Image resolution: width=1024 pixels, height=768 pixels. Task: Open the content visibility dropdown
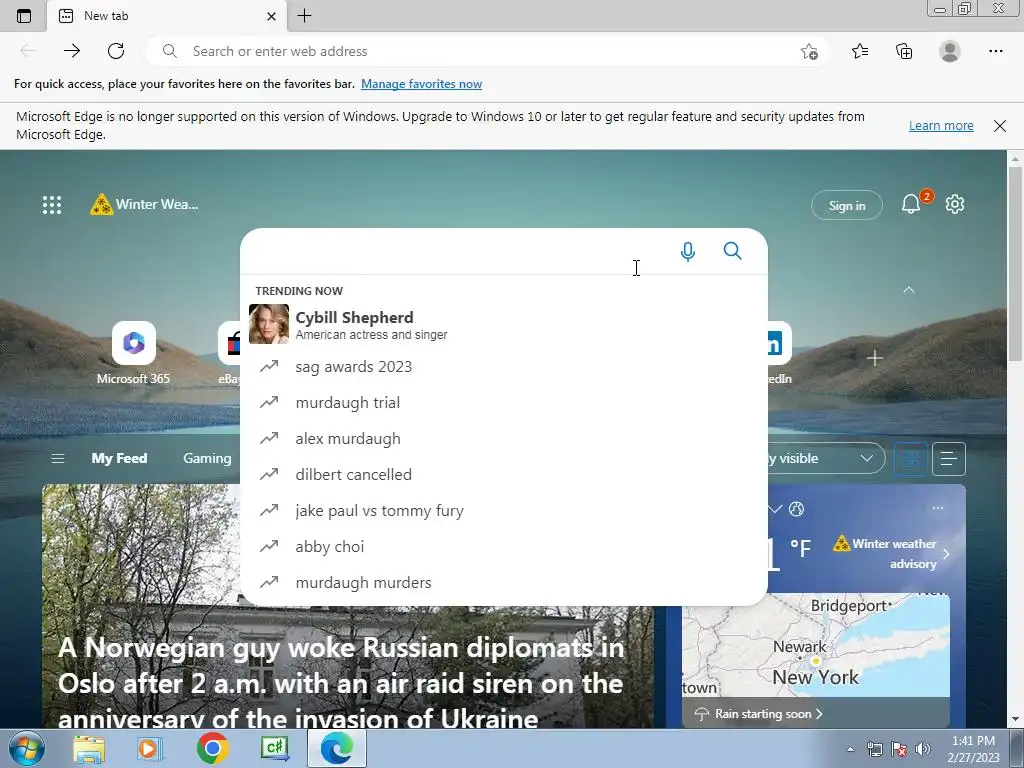826,458
